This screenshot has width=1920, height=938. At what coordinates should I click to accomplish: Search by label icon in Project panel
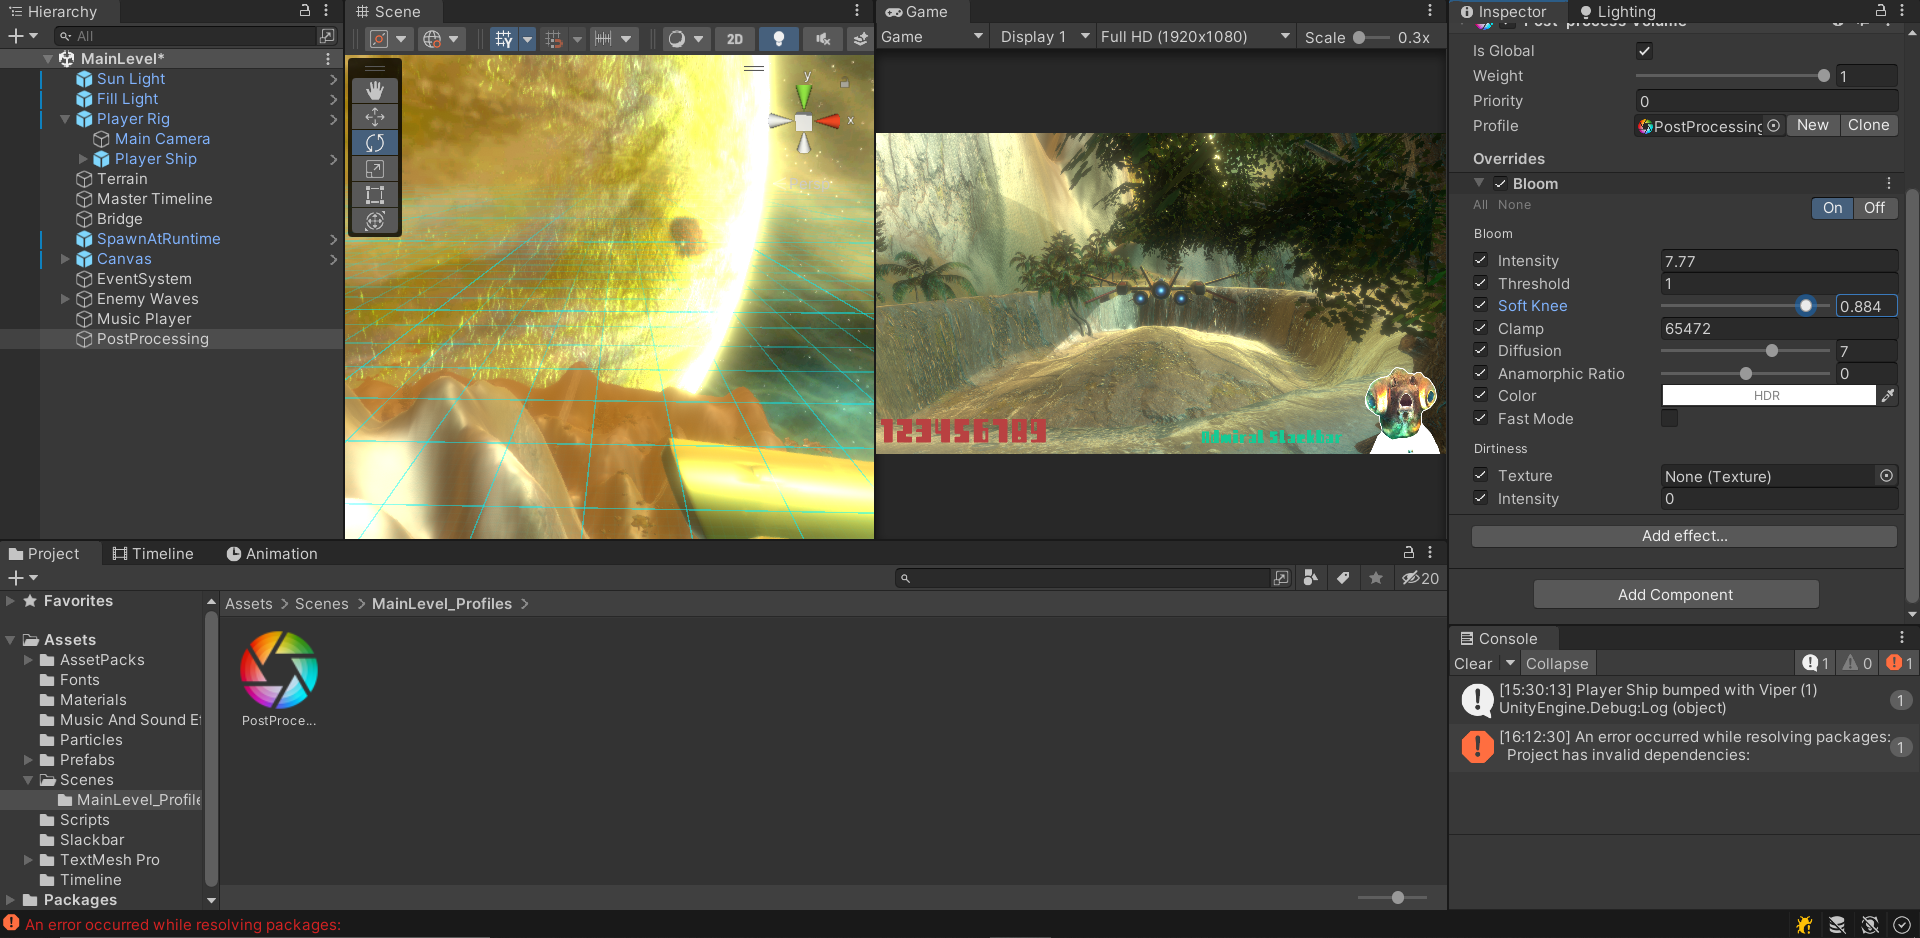[1343, 578]
